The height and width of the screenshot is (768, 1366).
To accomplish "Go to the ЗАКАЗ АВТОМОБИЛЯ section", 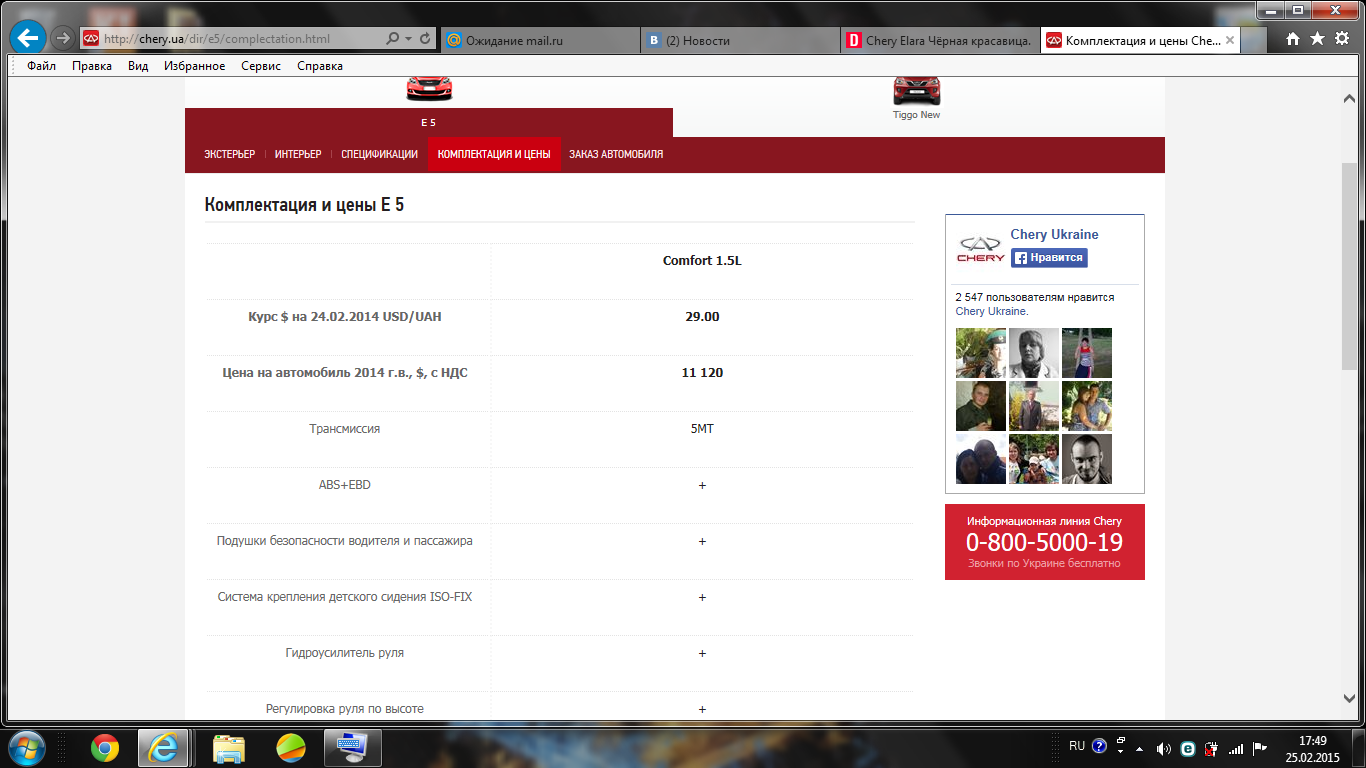I will [x=616, y=155].
